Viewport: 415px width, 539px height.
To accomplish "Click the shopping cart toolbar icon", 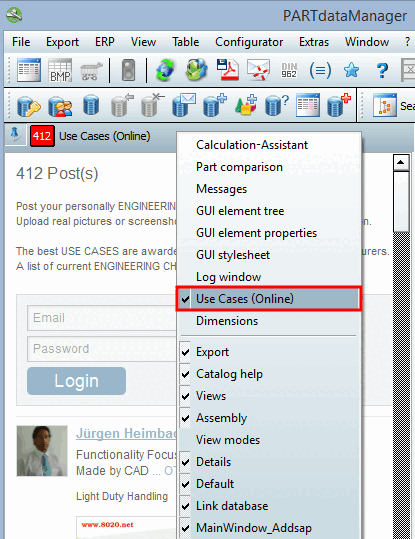I will 91,72.
